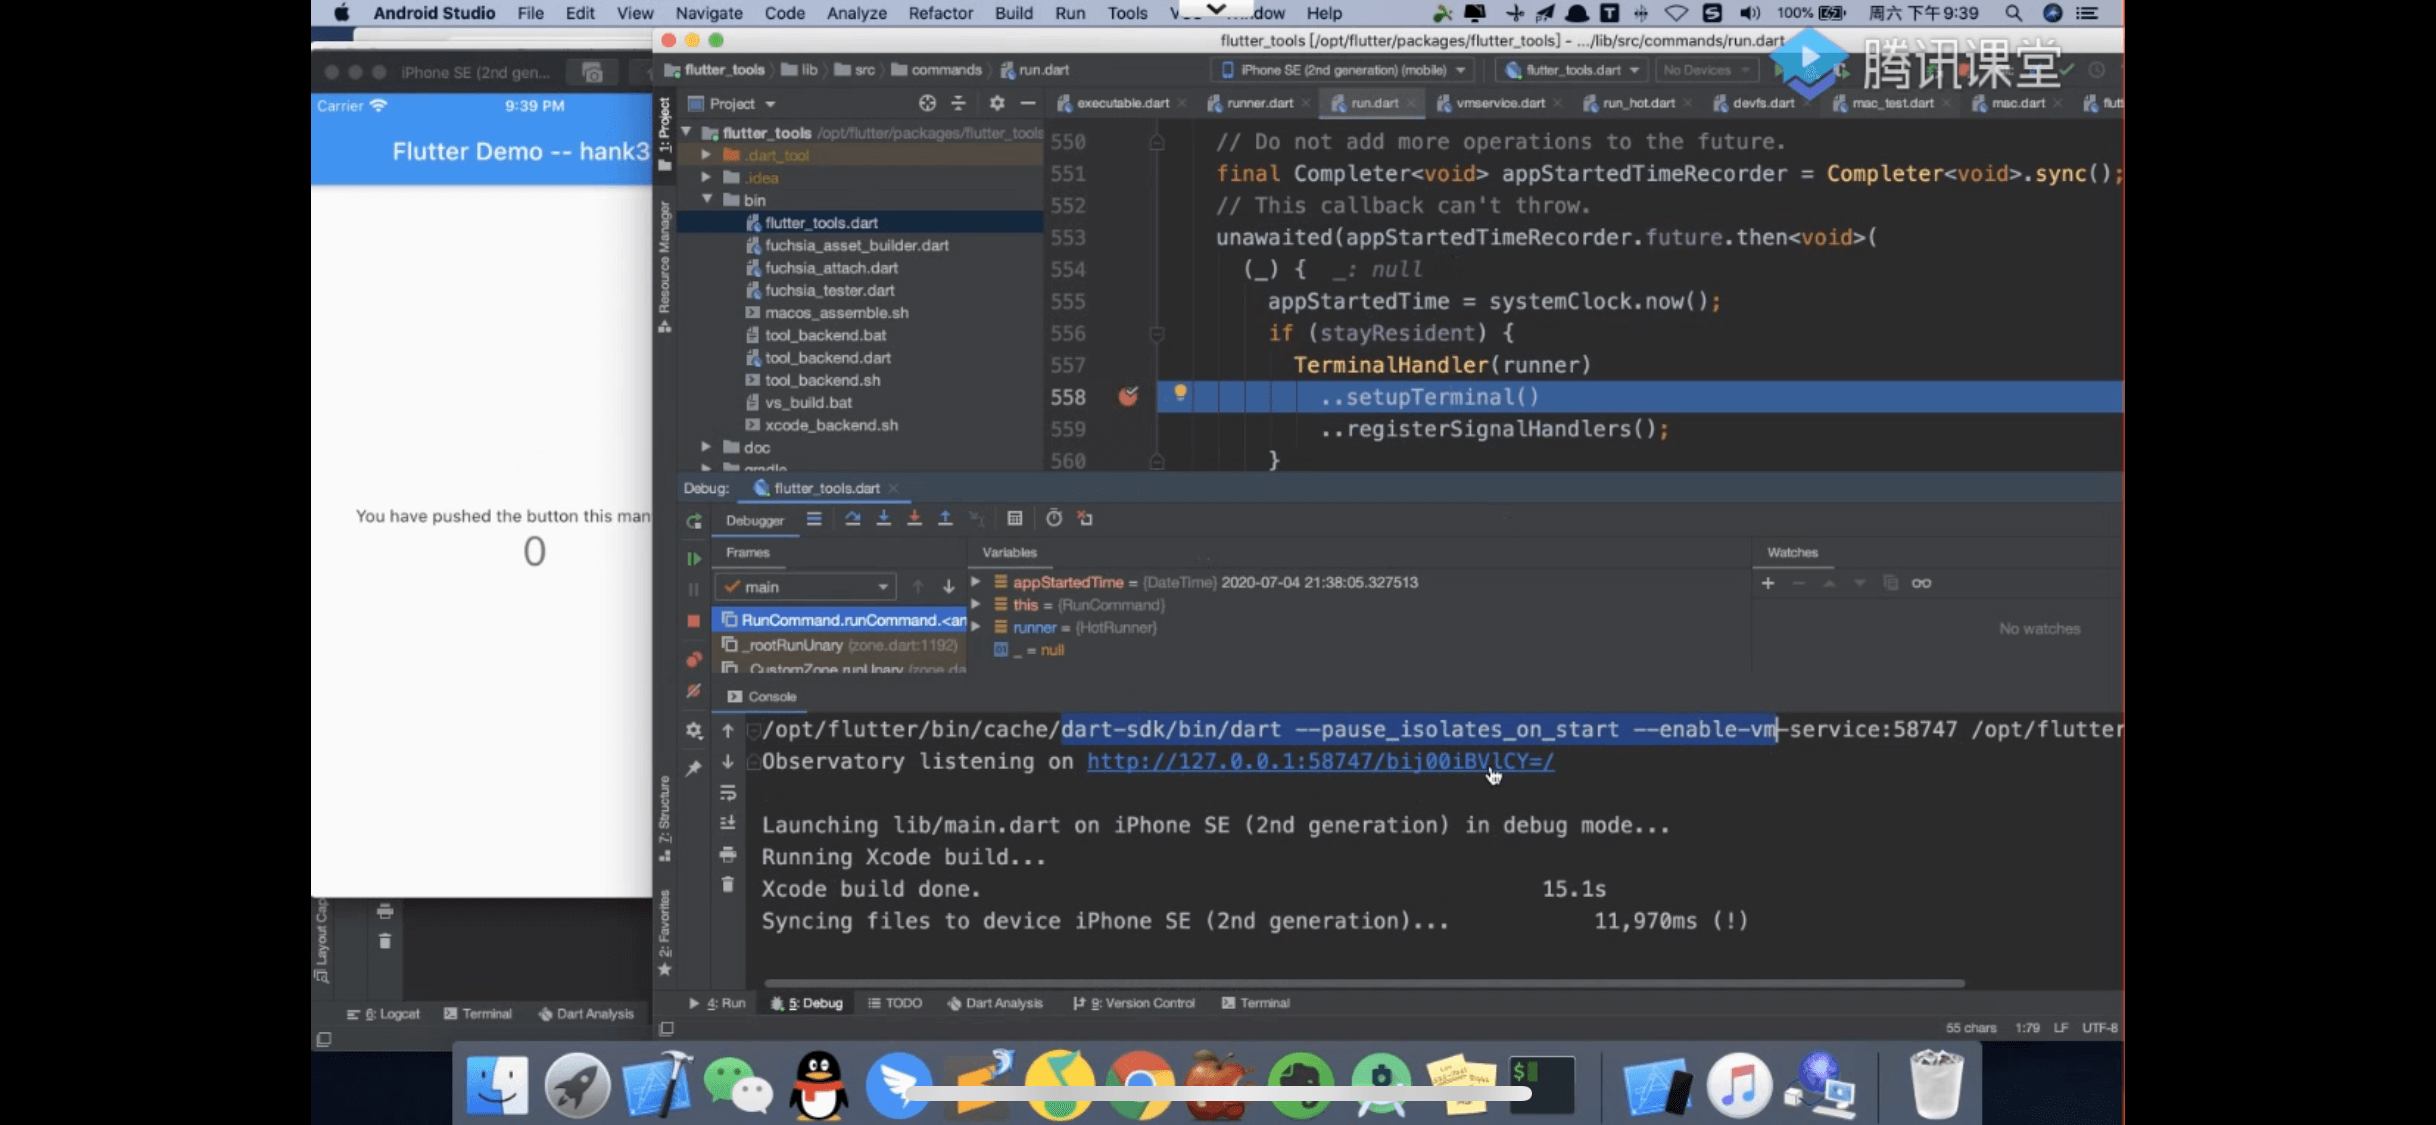Image resolution: width=2436 pixels, height=1125 pixels.
Task: Stop debugging with red square icon
Action: (x=694, y=621)
